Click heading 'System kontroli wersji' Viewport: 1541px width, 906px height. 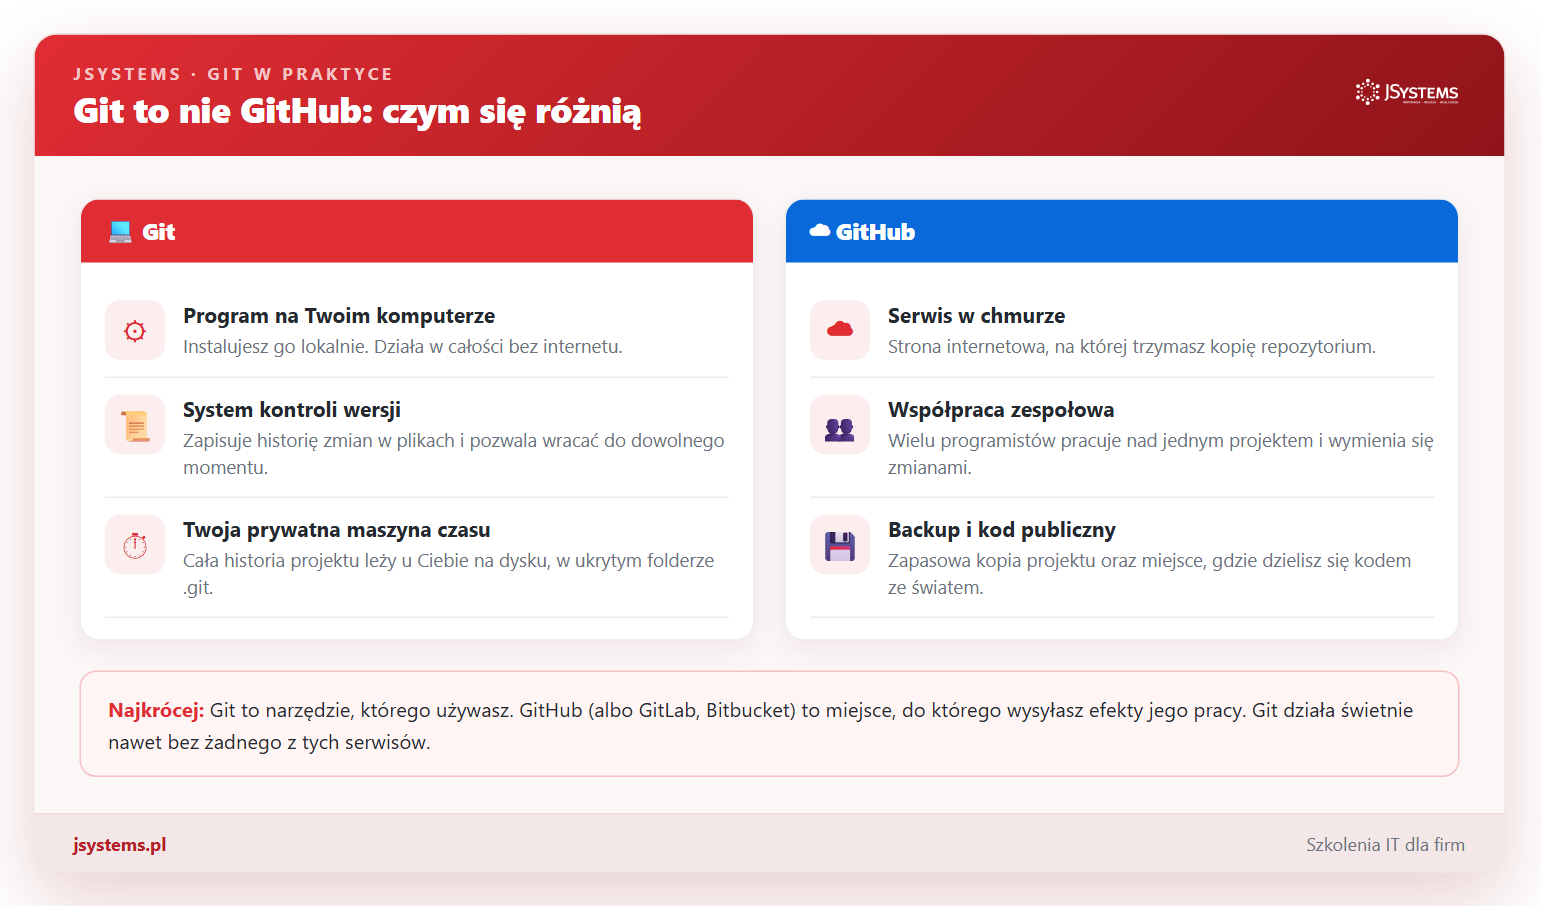tap(292, 410)
